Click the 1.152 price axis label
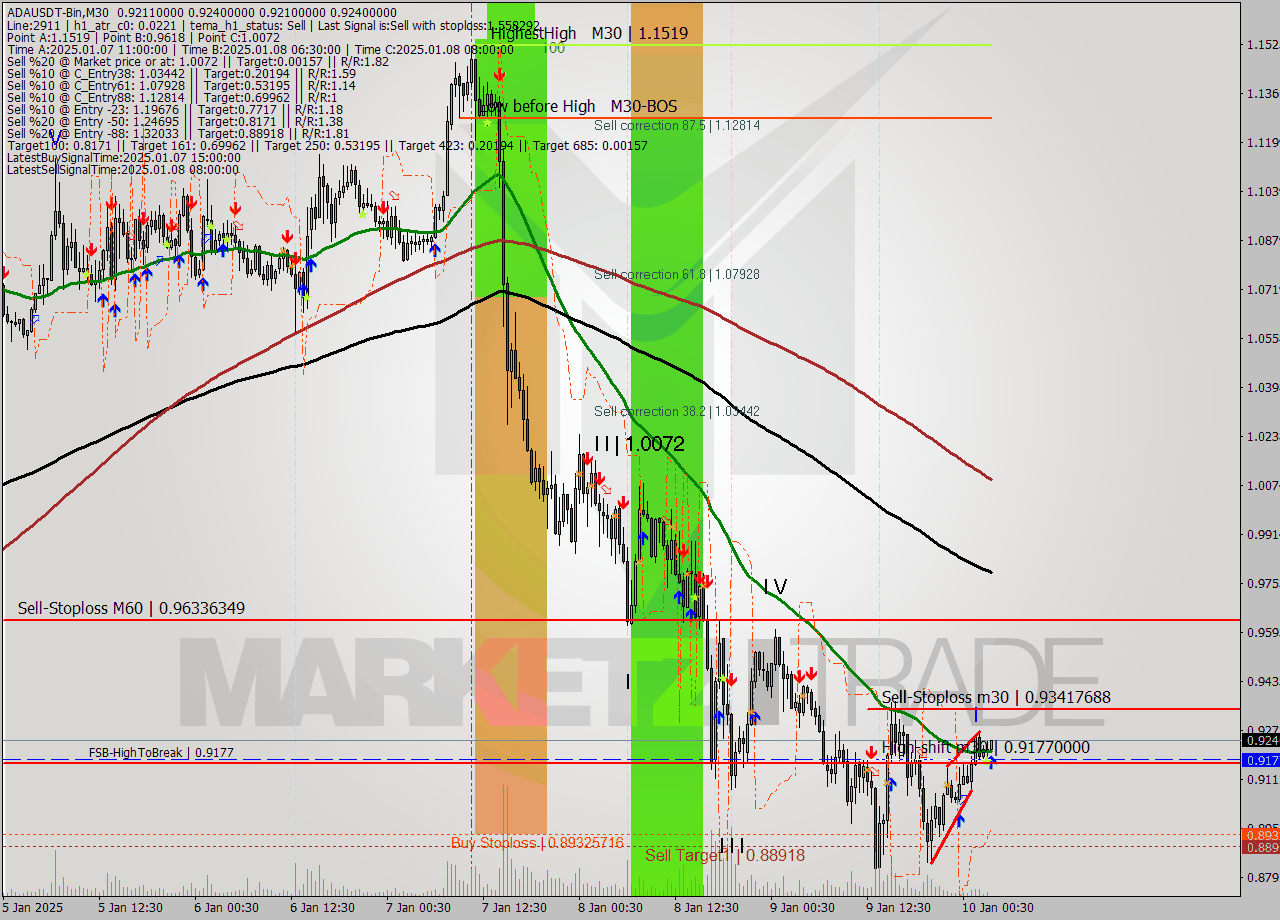This screenshot has width=1280, height=920. [x=1262, y=45]
